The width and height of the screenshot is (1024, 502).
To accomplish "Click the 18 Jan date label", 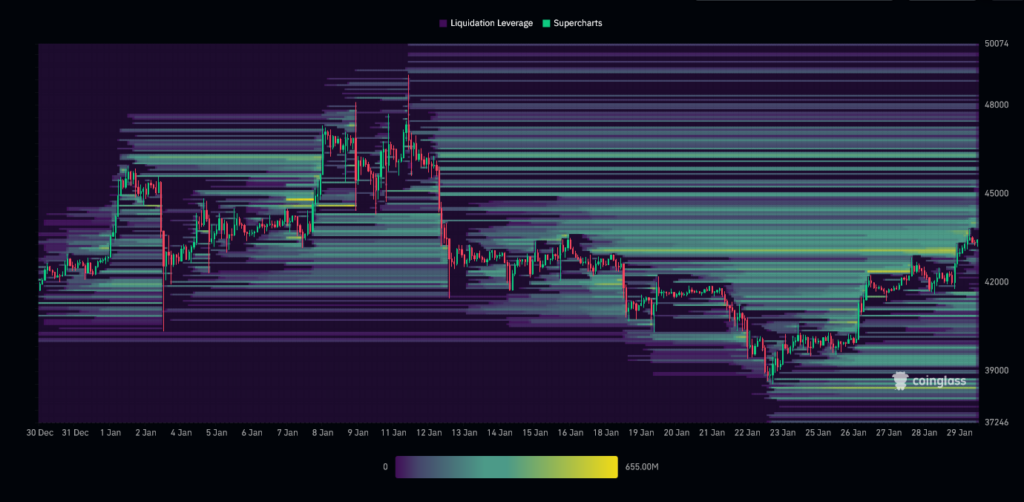I will [x=606, y=432].
